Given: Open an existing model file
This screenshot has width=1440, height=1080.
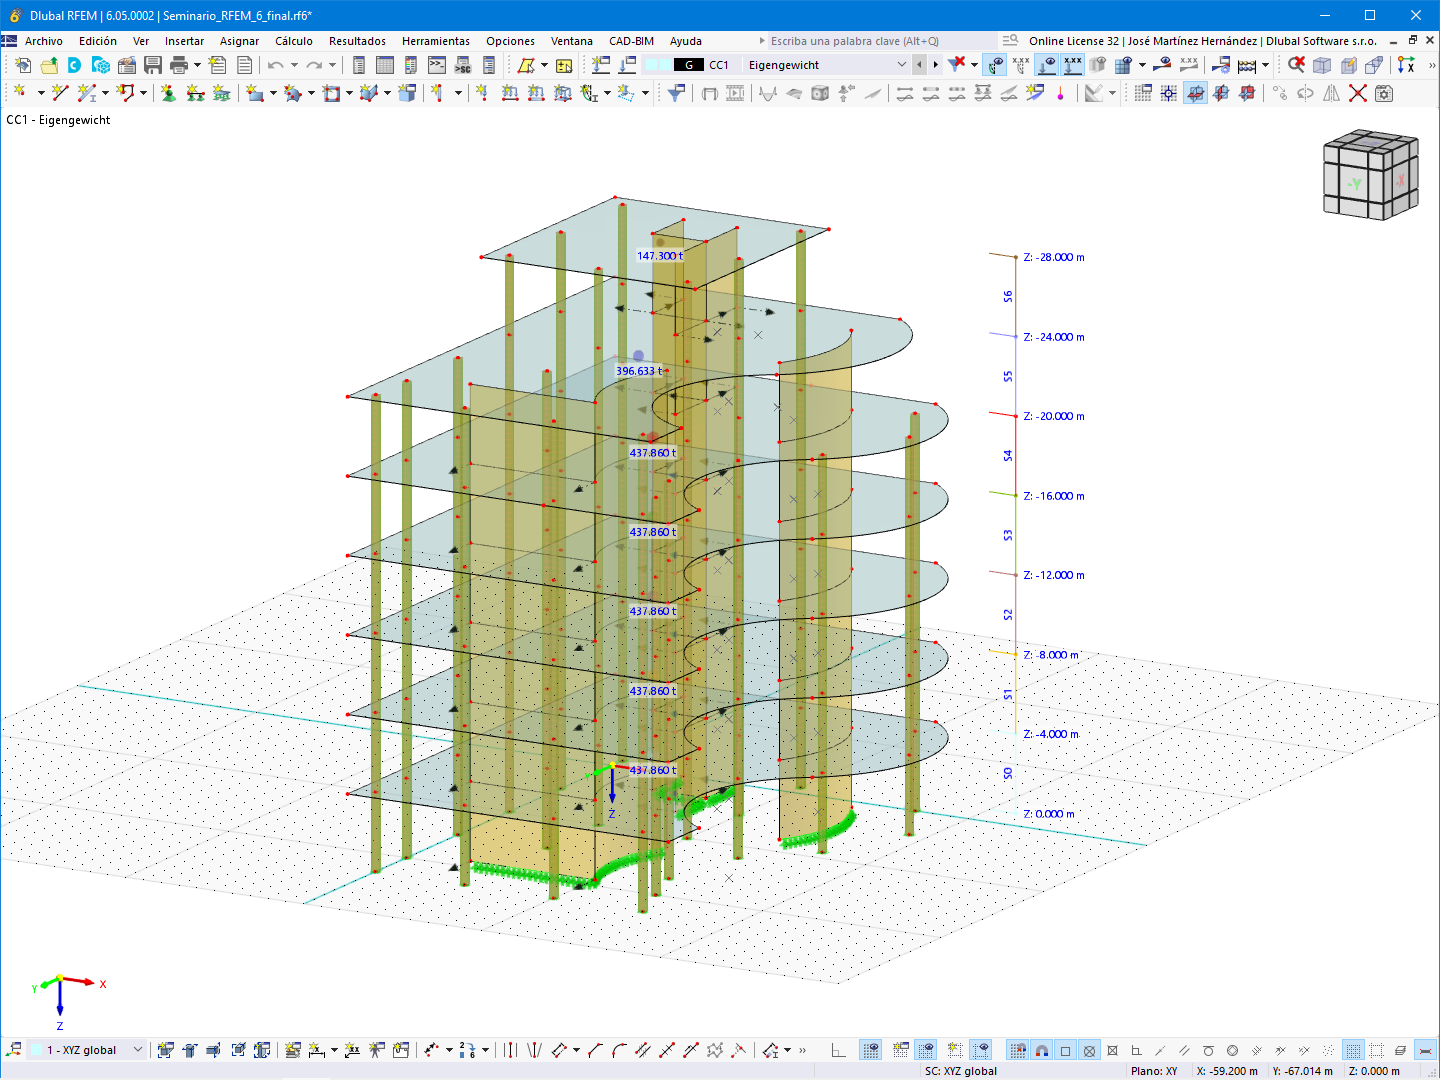Looking at the screenshot, I should 48,65.
